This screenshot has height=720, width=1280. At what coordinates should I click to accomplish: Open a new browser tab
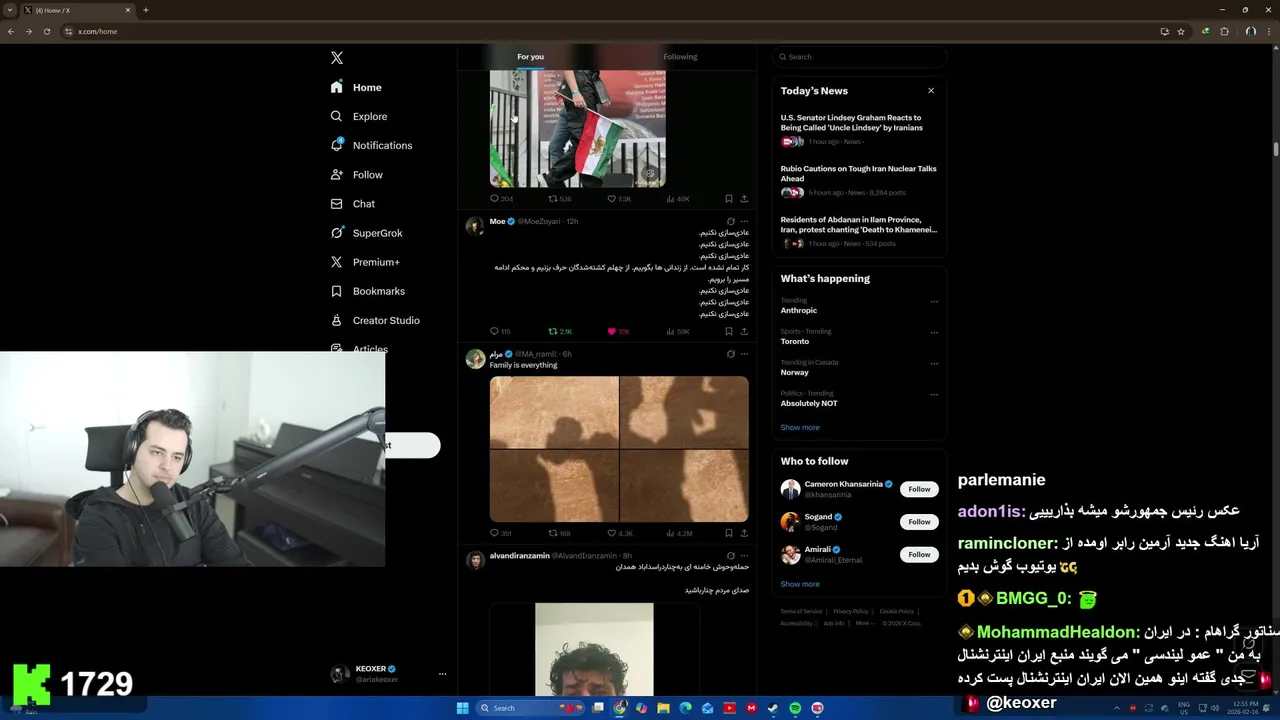coord(146,10)
